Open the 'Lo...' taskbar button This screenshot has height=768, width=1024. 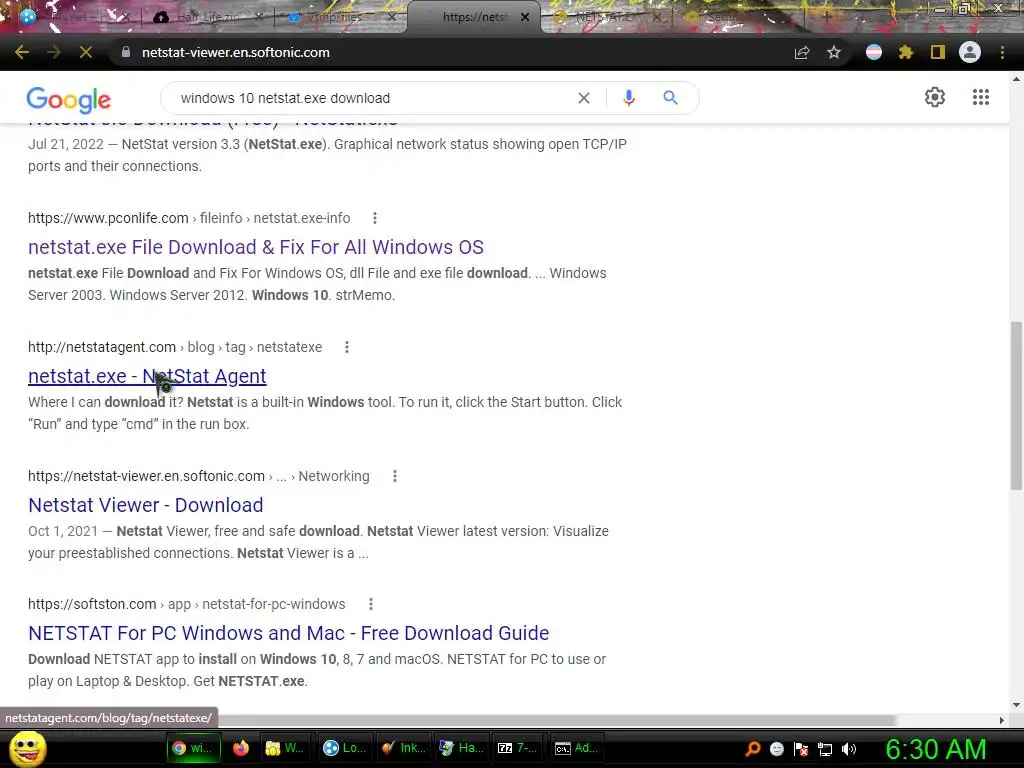click(344, 748)
